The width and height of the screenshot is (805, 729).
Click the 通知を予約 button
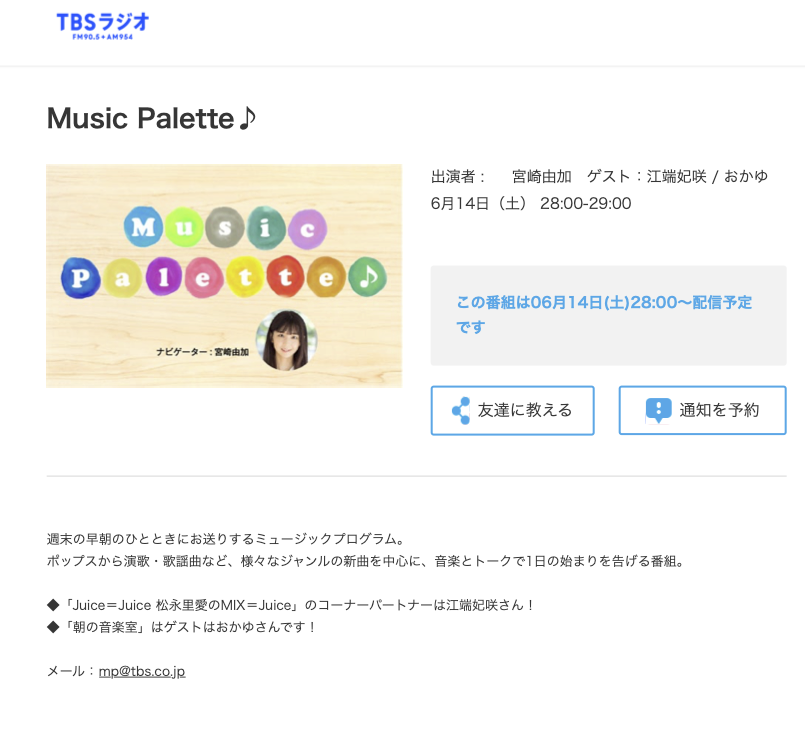(702, 411)
